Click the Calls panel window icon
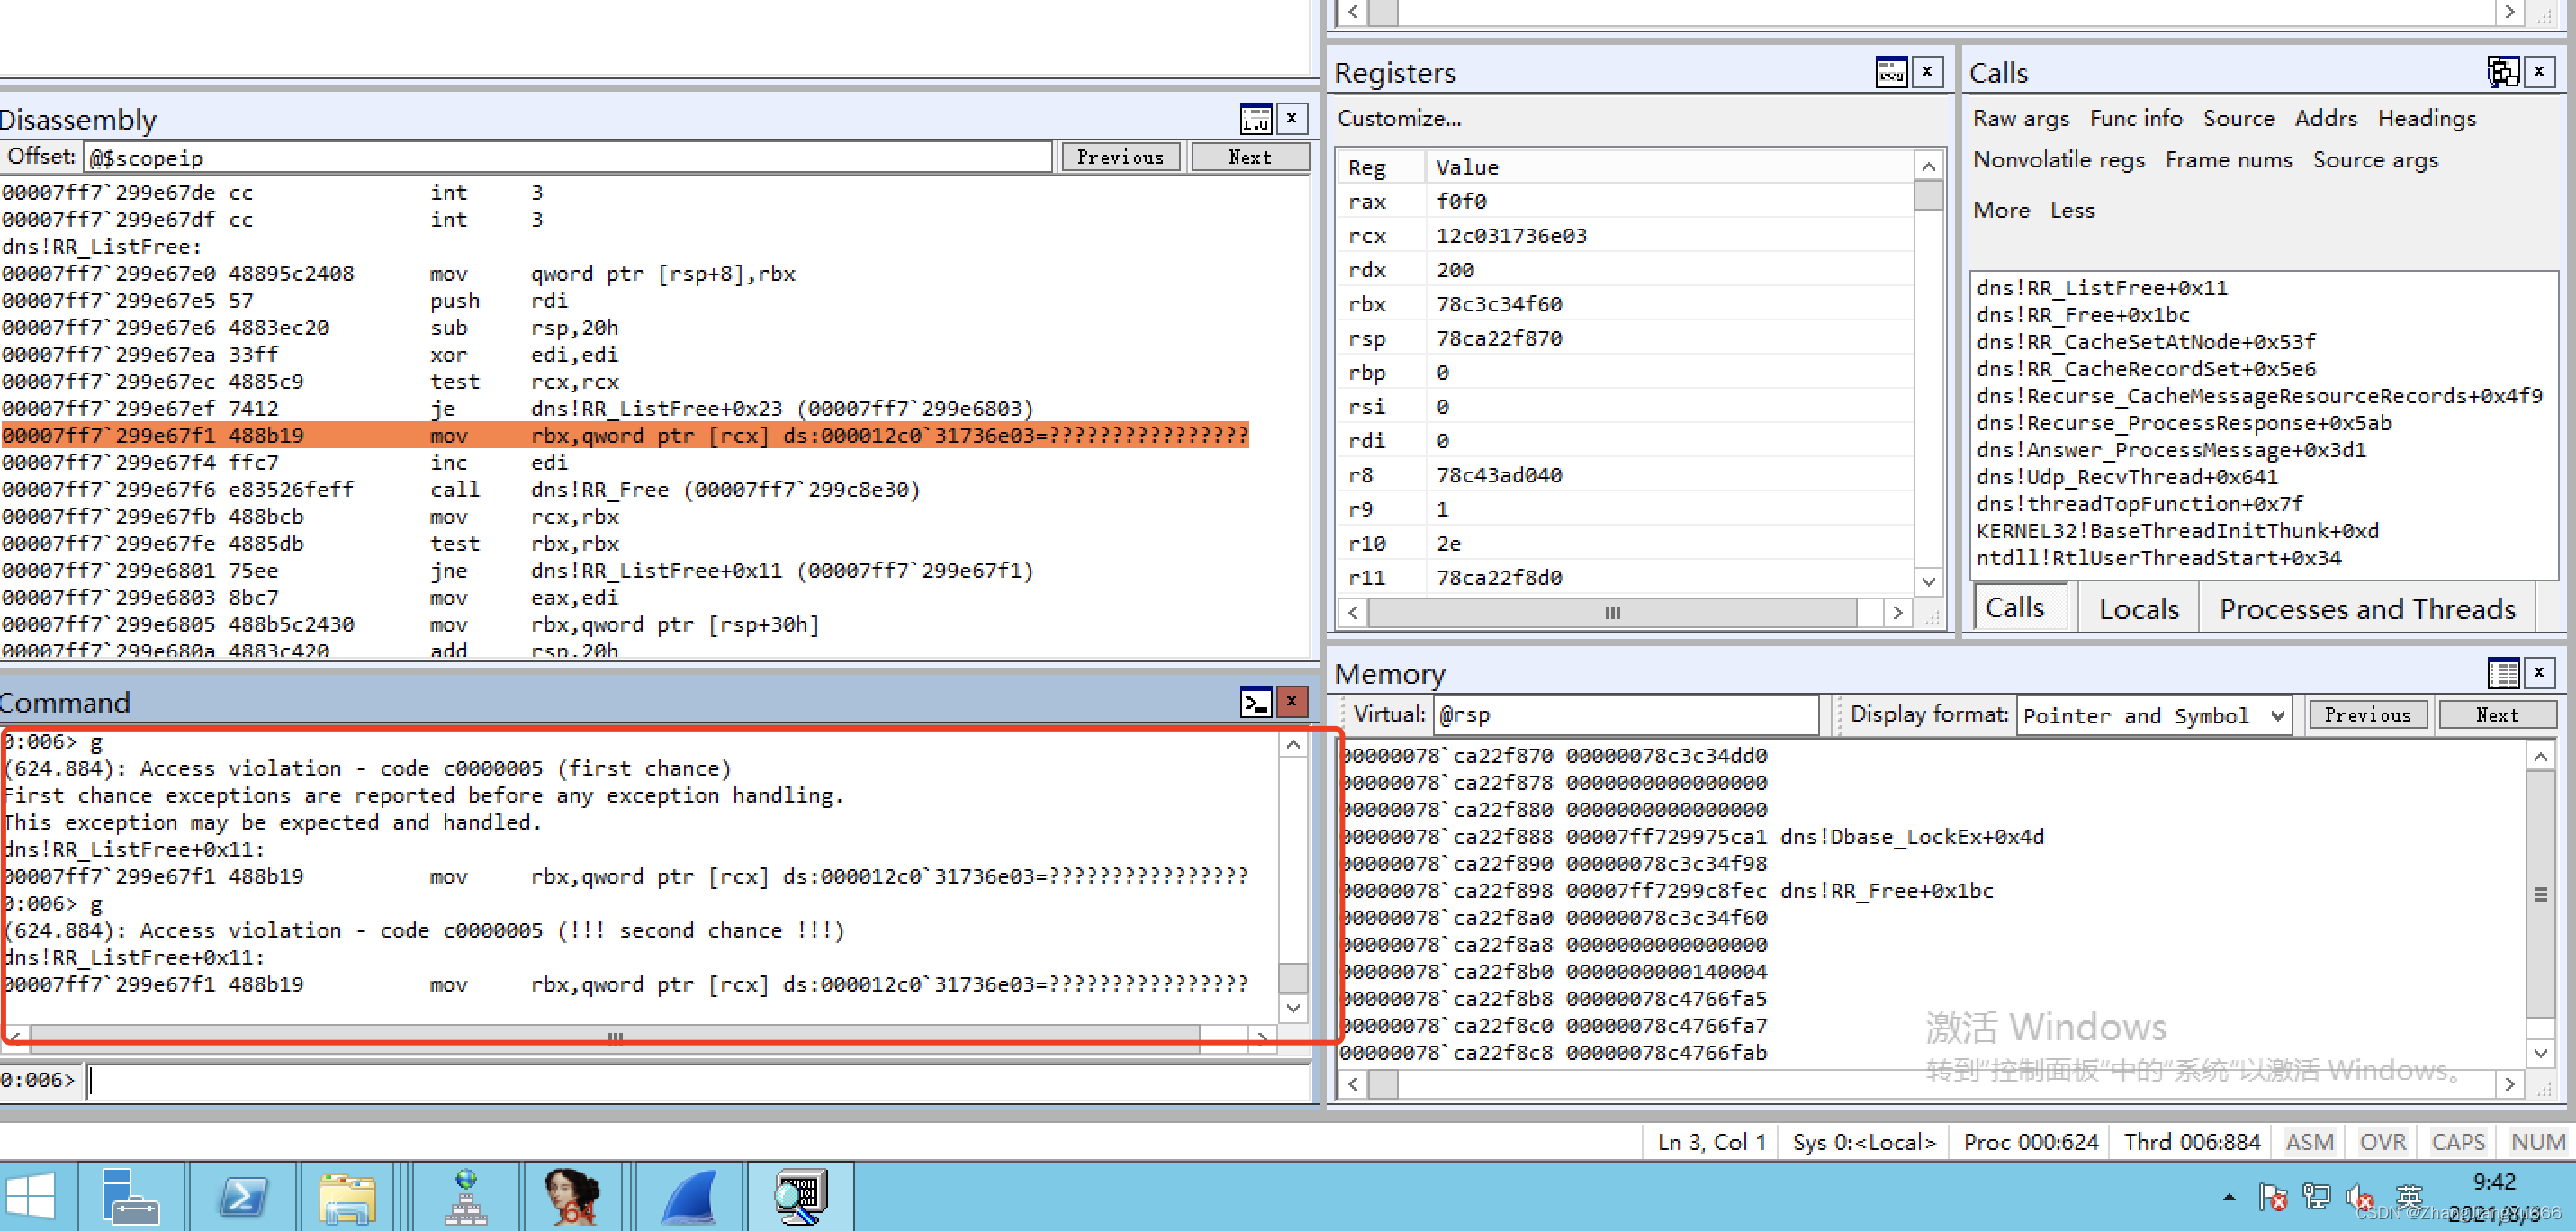Viewport: 2576px width, 1231px height. point(2502,72)
